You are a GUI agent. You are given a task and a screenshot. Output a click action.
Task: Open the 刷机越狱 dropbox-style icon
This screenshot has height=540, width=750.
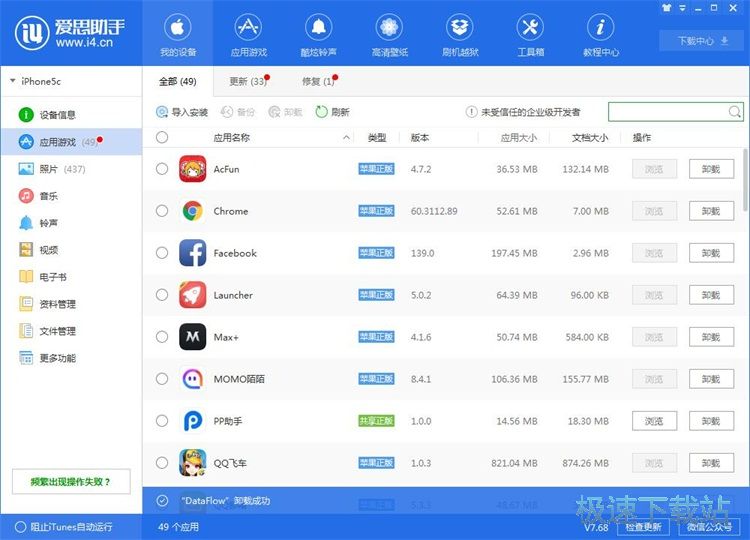pos(460,28)
